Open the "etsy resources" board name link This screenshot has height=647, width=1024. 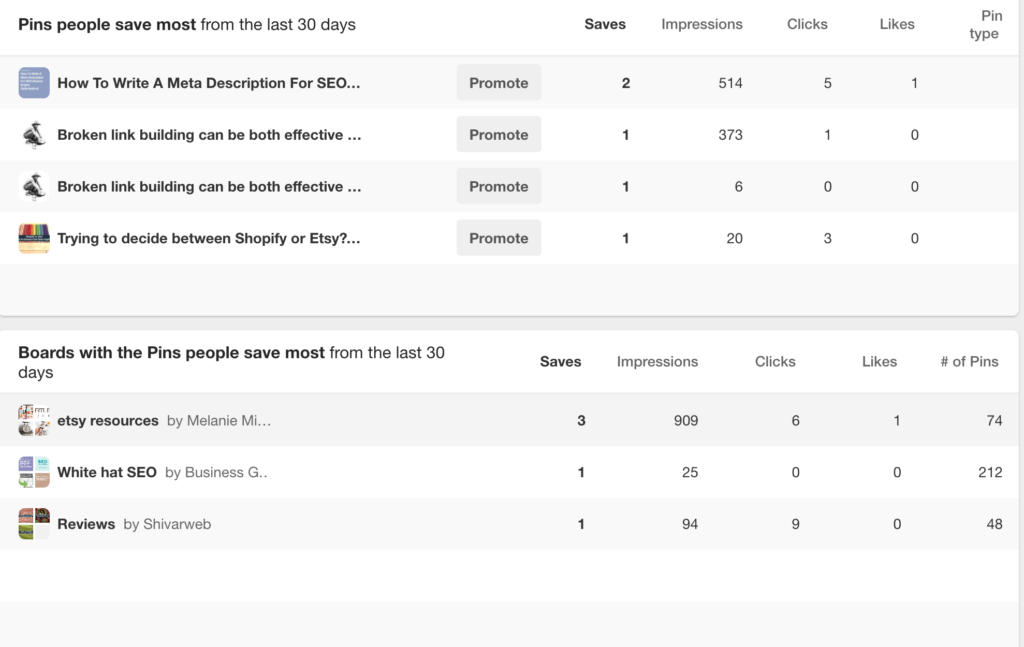pos(108,421)
